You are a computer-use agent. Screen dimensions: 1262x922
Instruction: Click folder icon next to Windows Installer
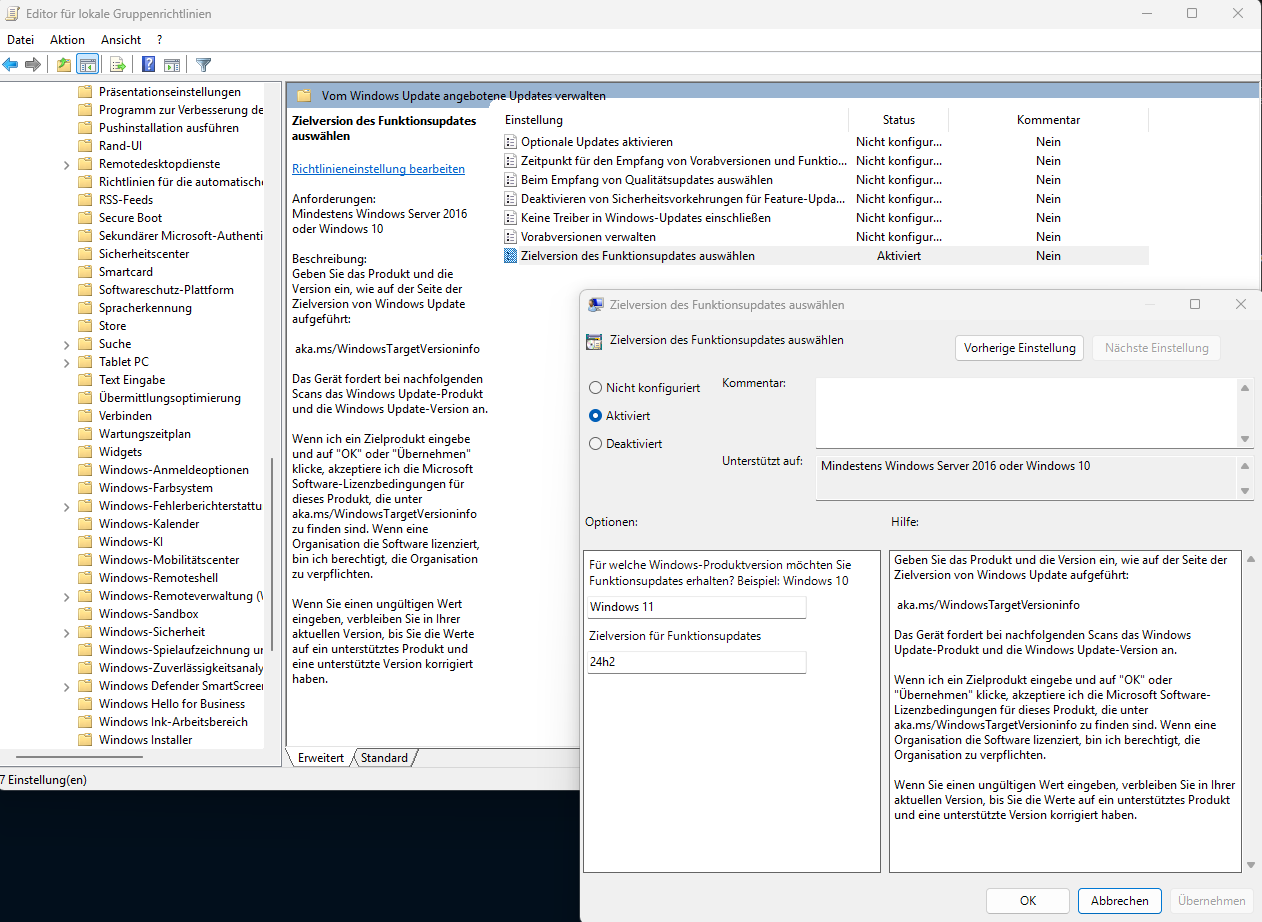coord(85,740)
